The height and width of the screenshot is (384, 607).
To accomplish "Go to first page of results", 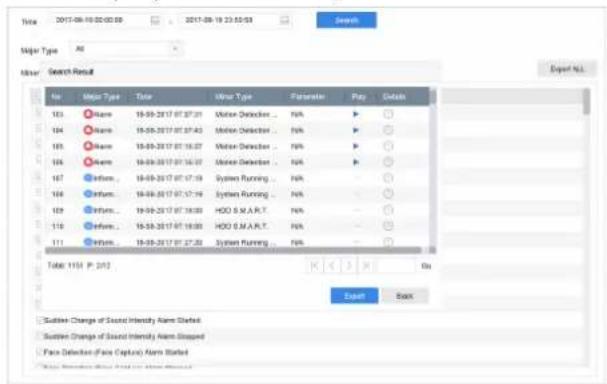I will [x=315, y=266].
